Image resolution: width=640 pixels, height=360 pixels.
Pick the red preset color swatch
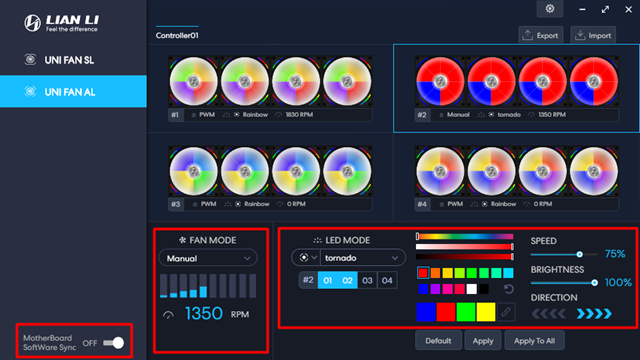(423, 273)
